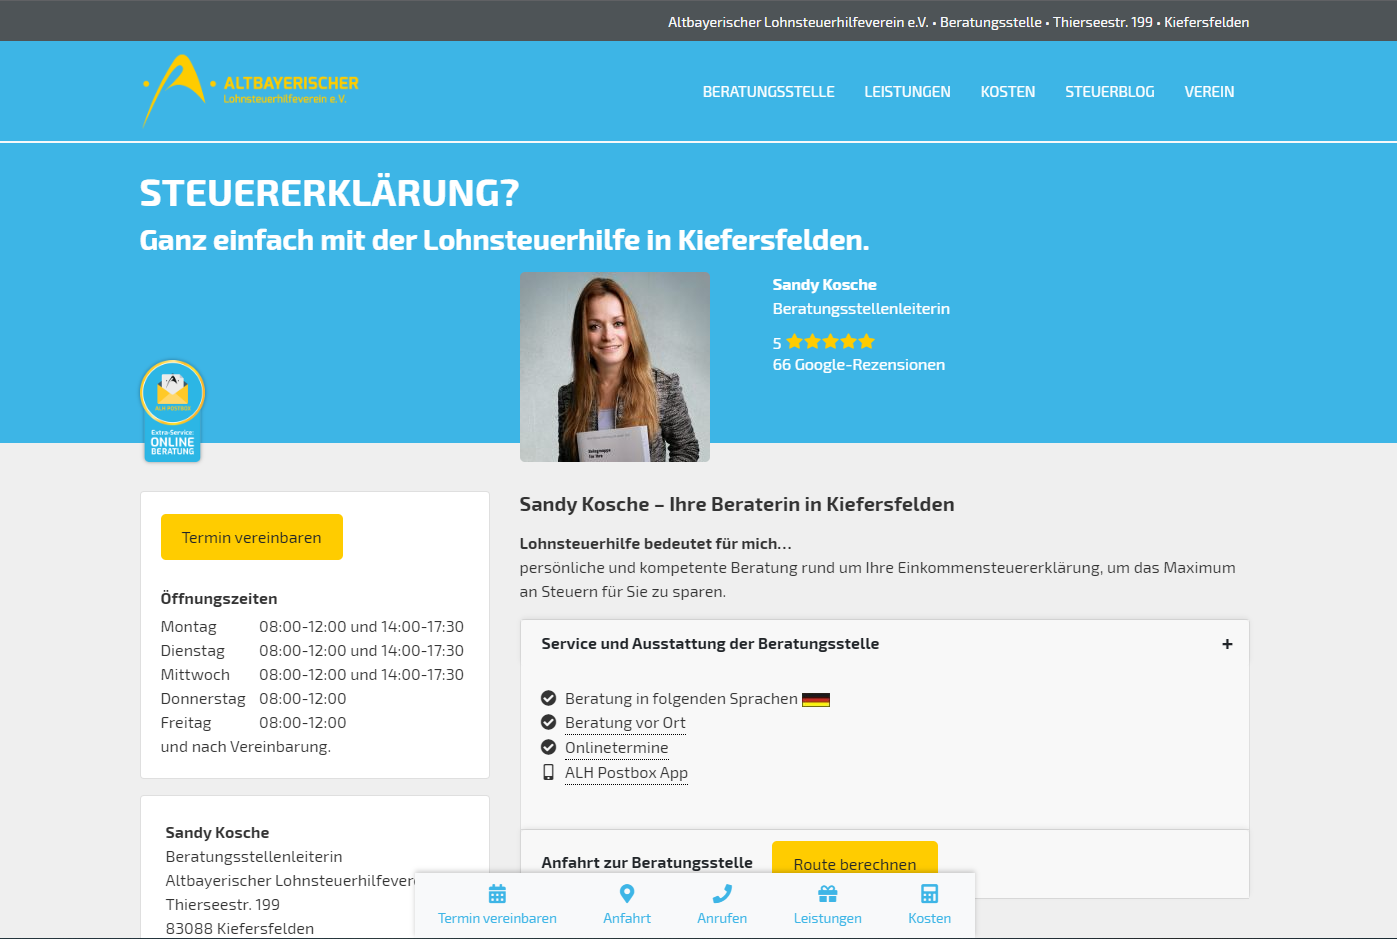
Task: Click the Anfahrt label in bottom bar
Action: [627, 918]
